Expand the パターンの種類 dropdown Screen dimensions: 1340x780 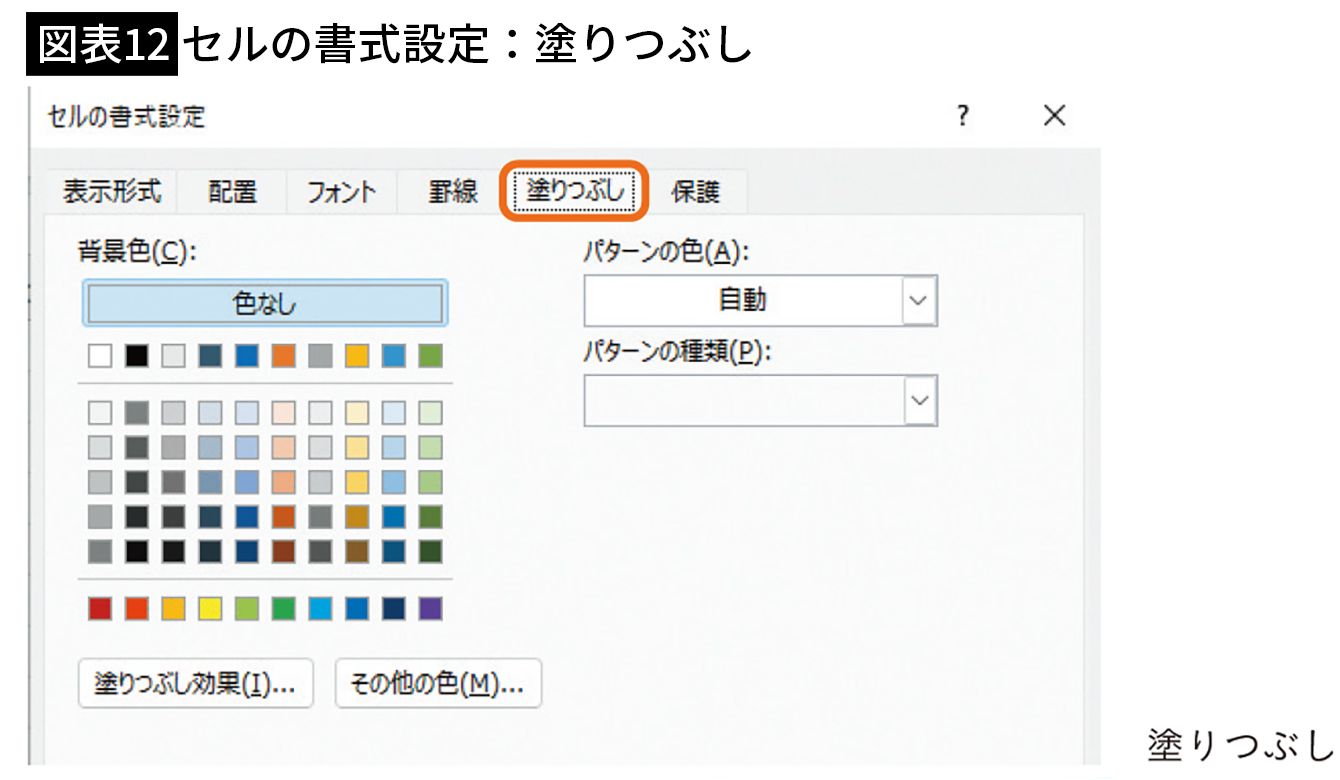pyautogui.click(x=919, y=400)
